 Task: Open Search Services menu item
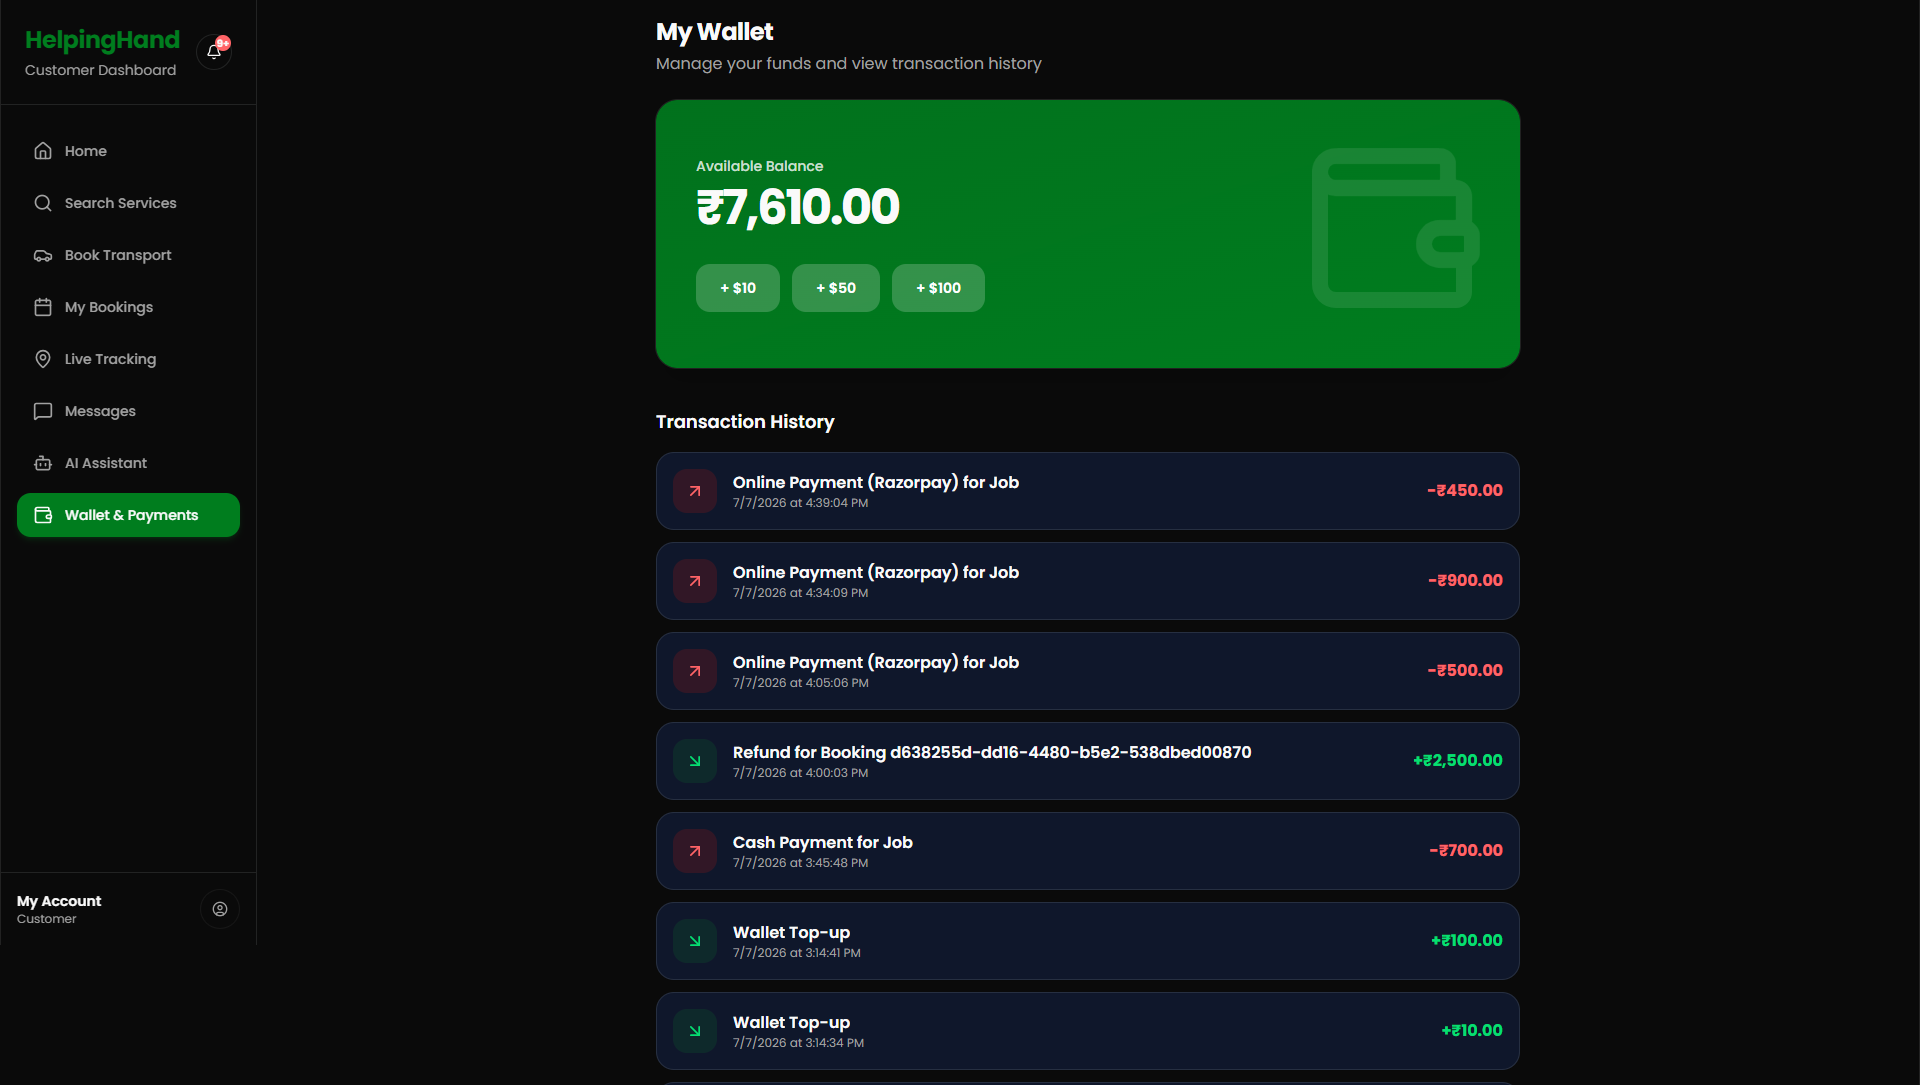pyautogui.click(x=128, y=203)
